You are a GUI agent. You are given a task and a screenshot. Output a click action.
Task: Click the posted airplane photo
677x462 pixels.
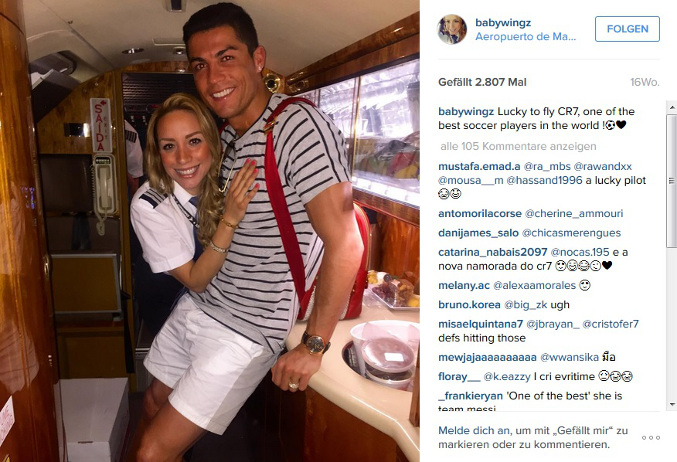(x=210, y=231)
